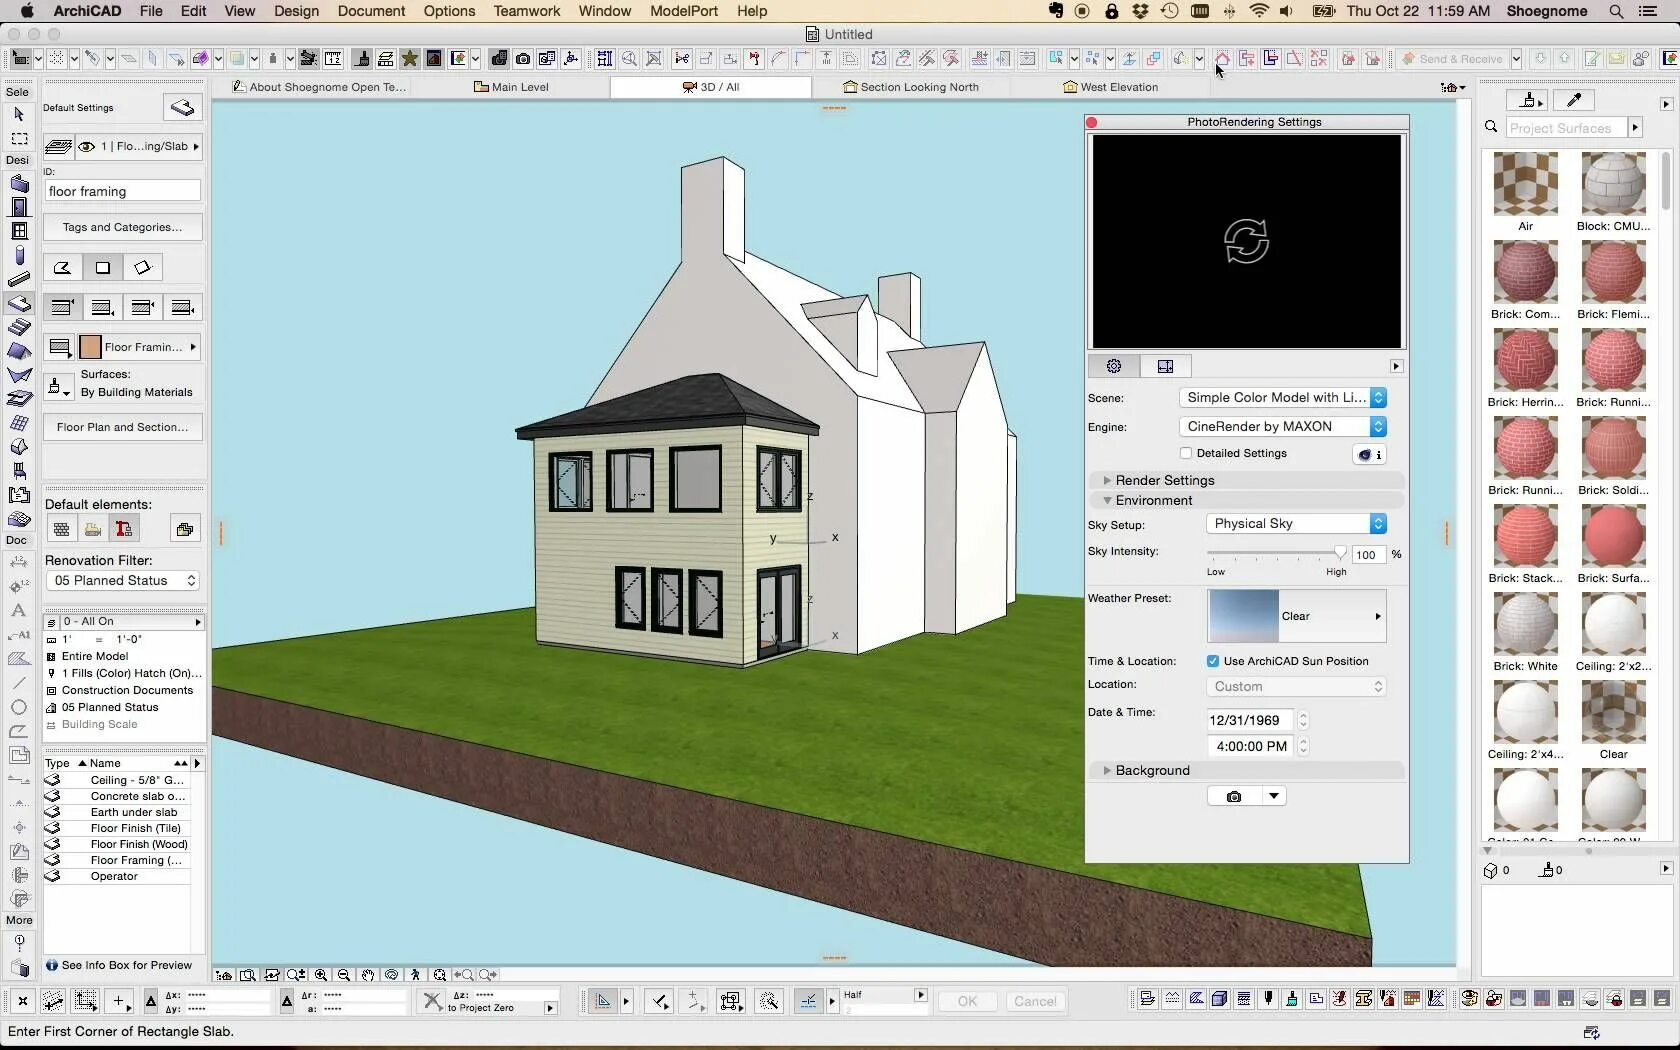Open slab Default Settings dialog icon
Image resolution: width=1680 pixels, height=1050 pixels.
182,107
